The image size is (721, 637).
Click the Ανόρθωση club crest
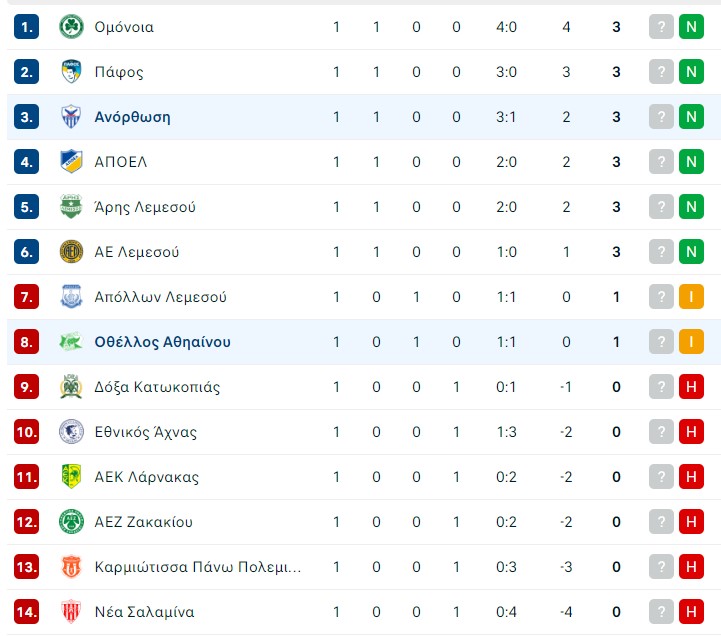71,117
